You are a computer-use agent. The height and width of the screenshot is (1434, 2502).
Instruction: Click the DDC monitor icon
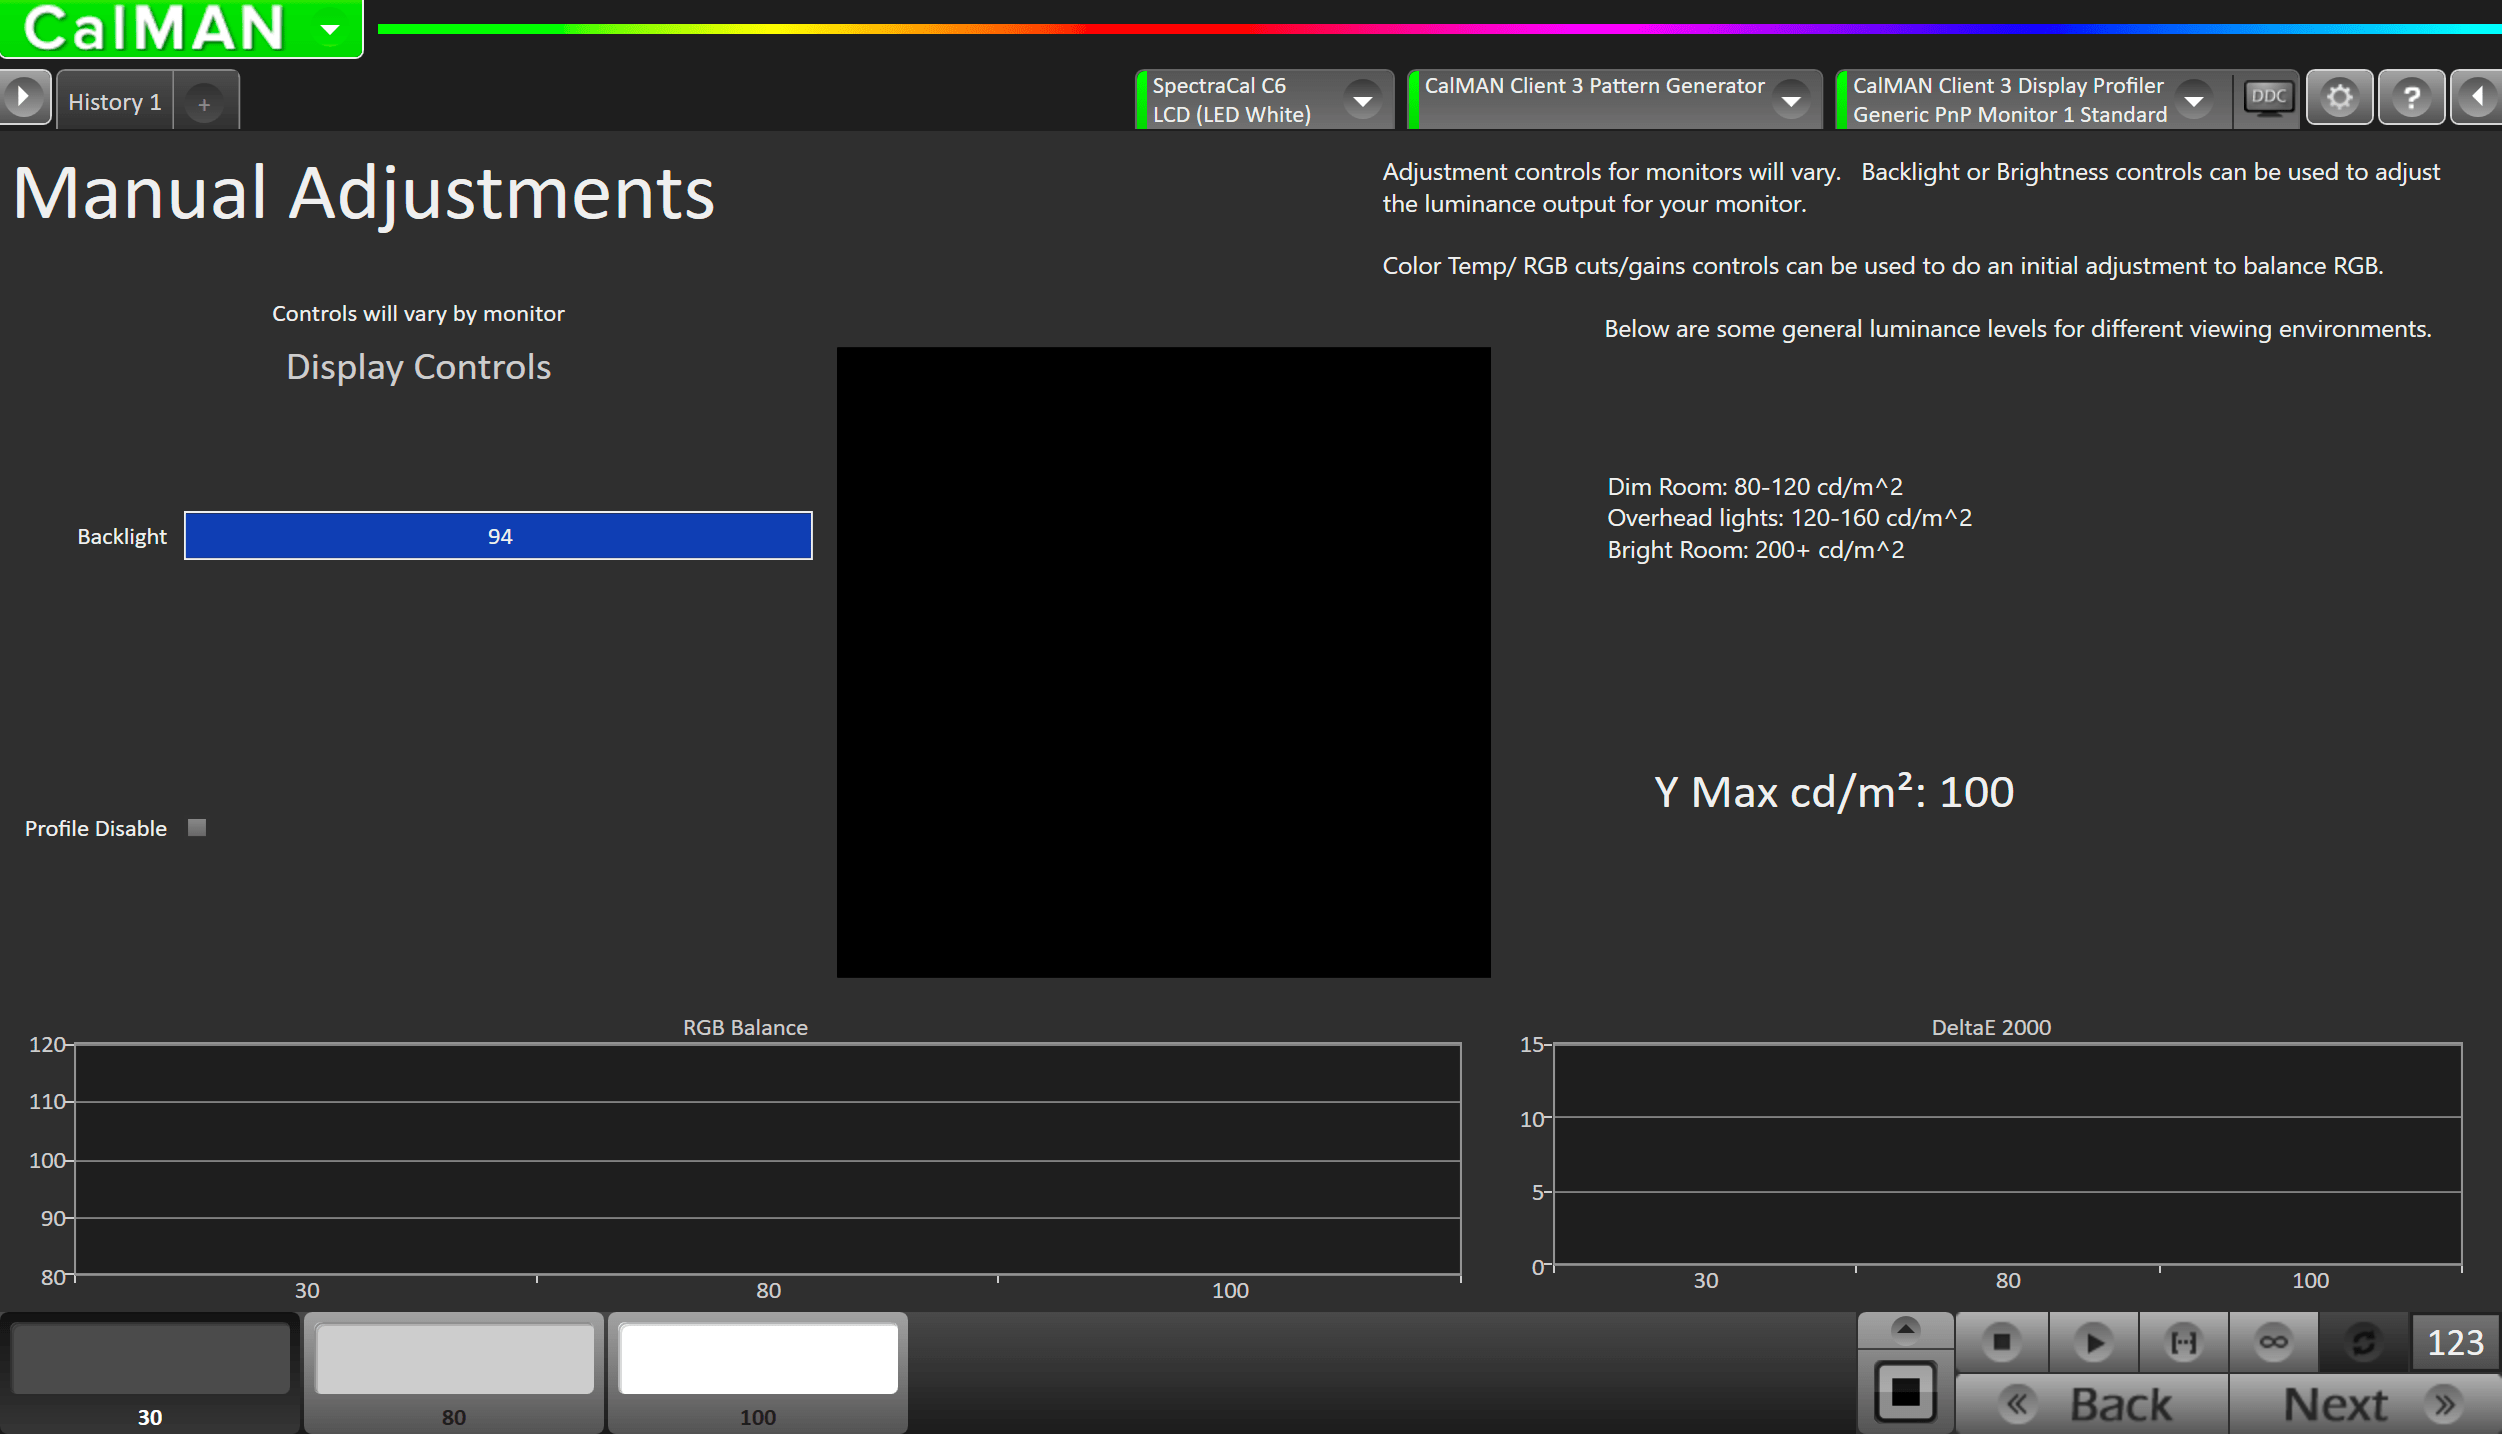point(2268,98)
